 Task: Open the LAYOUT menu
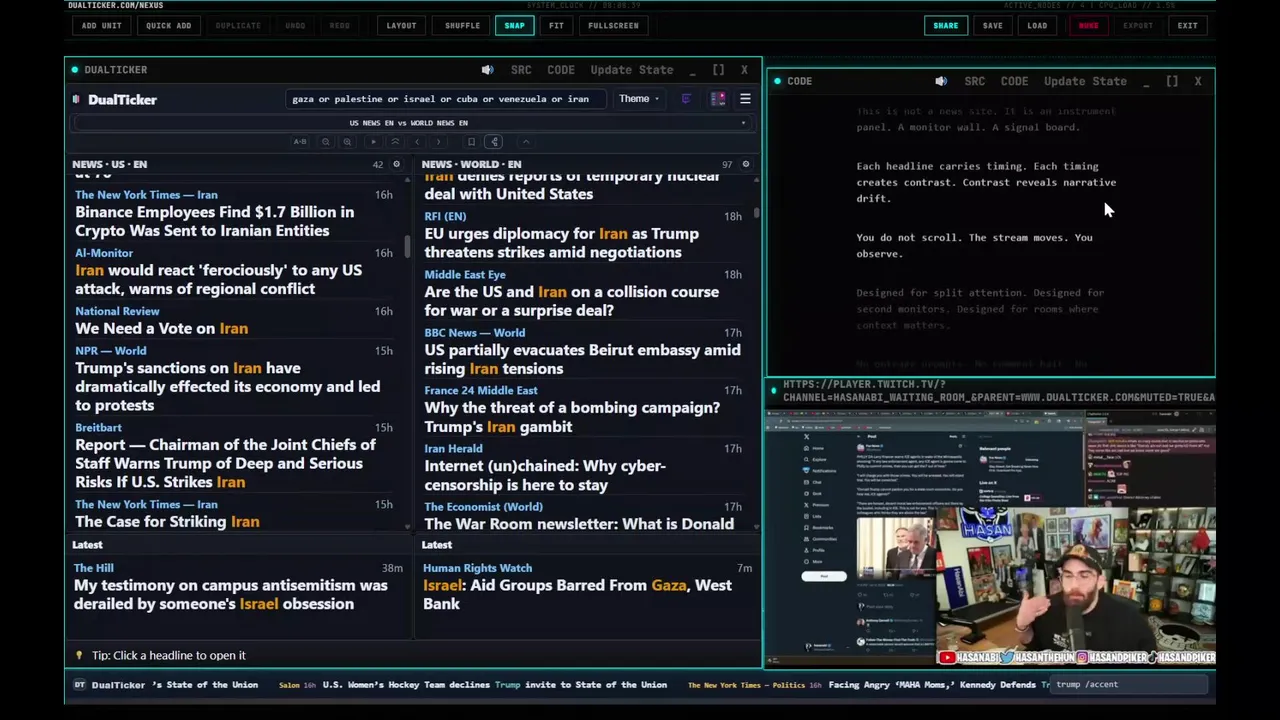[x=401, y=25]
